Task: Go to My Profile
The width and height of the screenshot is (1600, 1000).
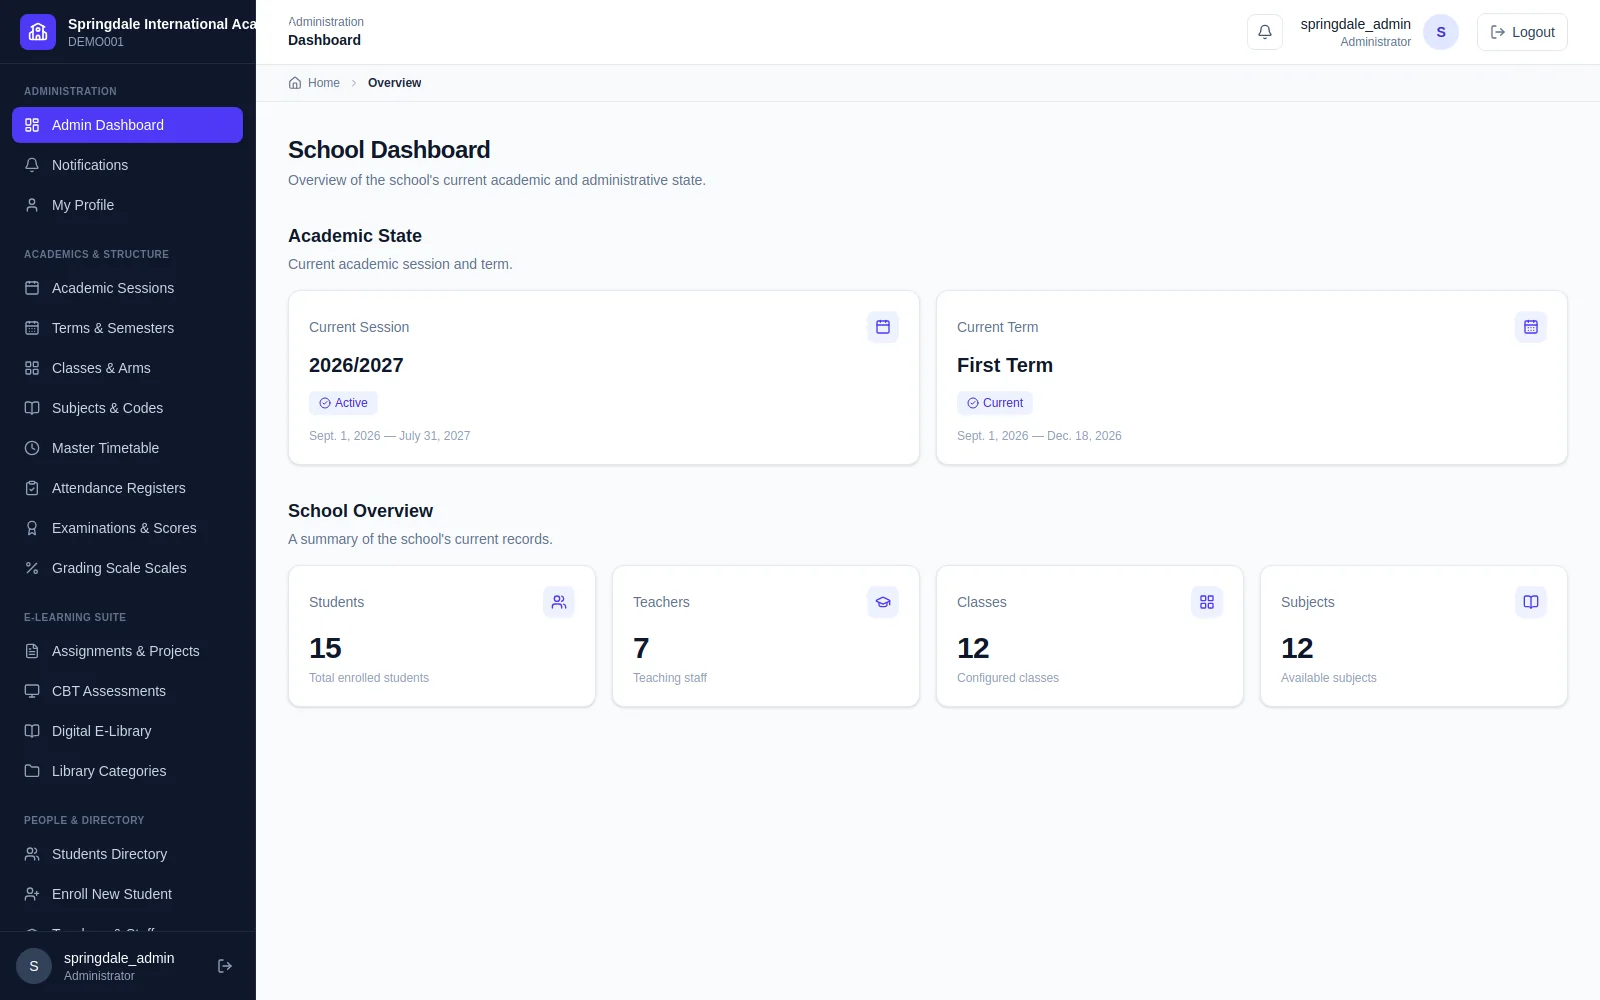Action: [x=127, y=205]
